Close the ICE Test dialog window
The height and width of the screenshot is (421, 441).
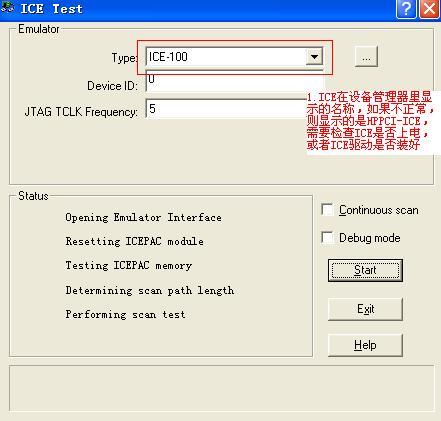click(x=429, y=8)
